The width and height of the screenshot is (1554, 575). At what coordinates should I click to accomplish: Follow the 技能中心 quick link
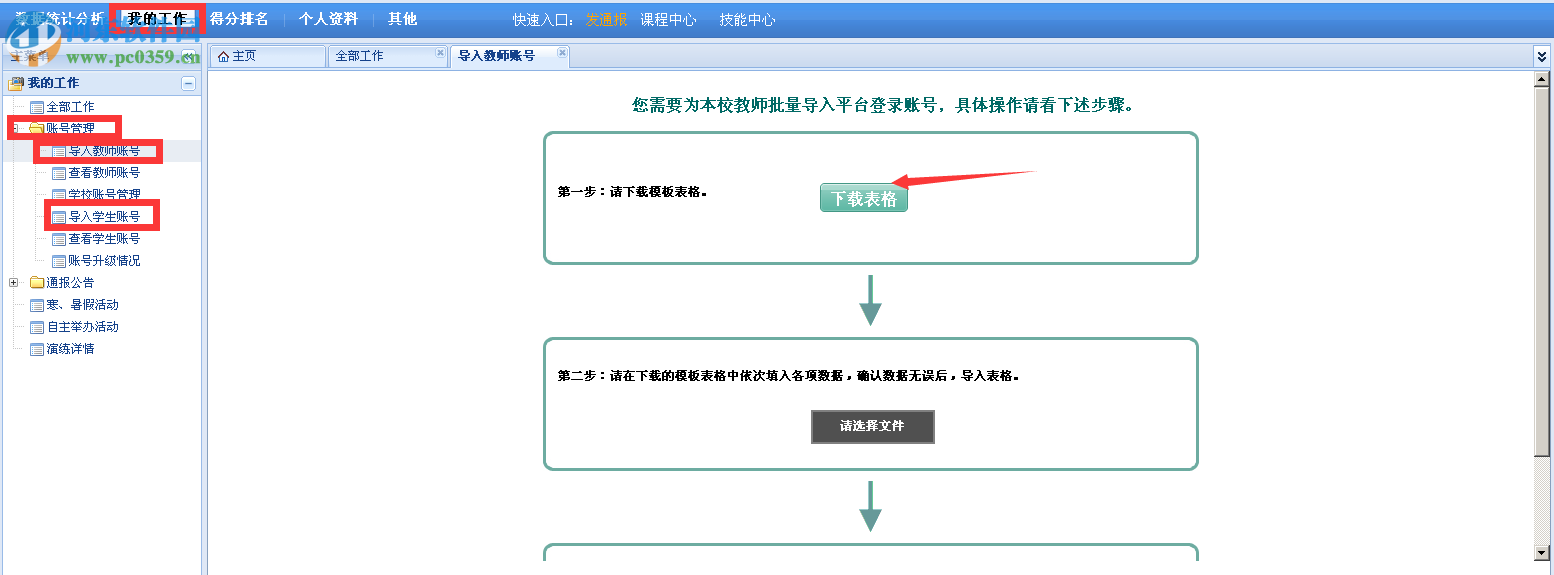747,20
